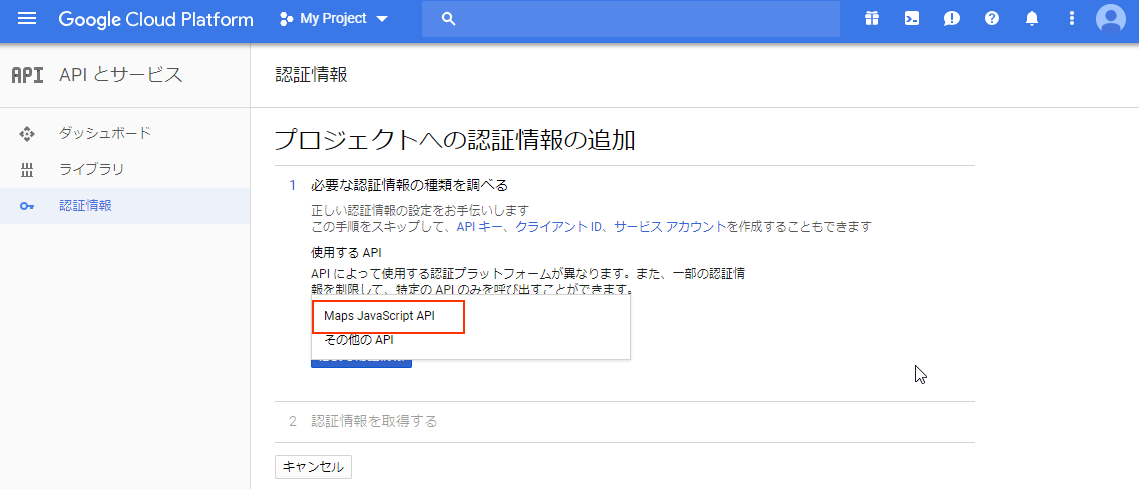Click the API とサービス sidebar title
The width and height of the screenshot is (1139, 489).
121,75
